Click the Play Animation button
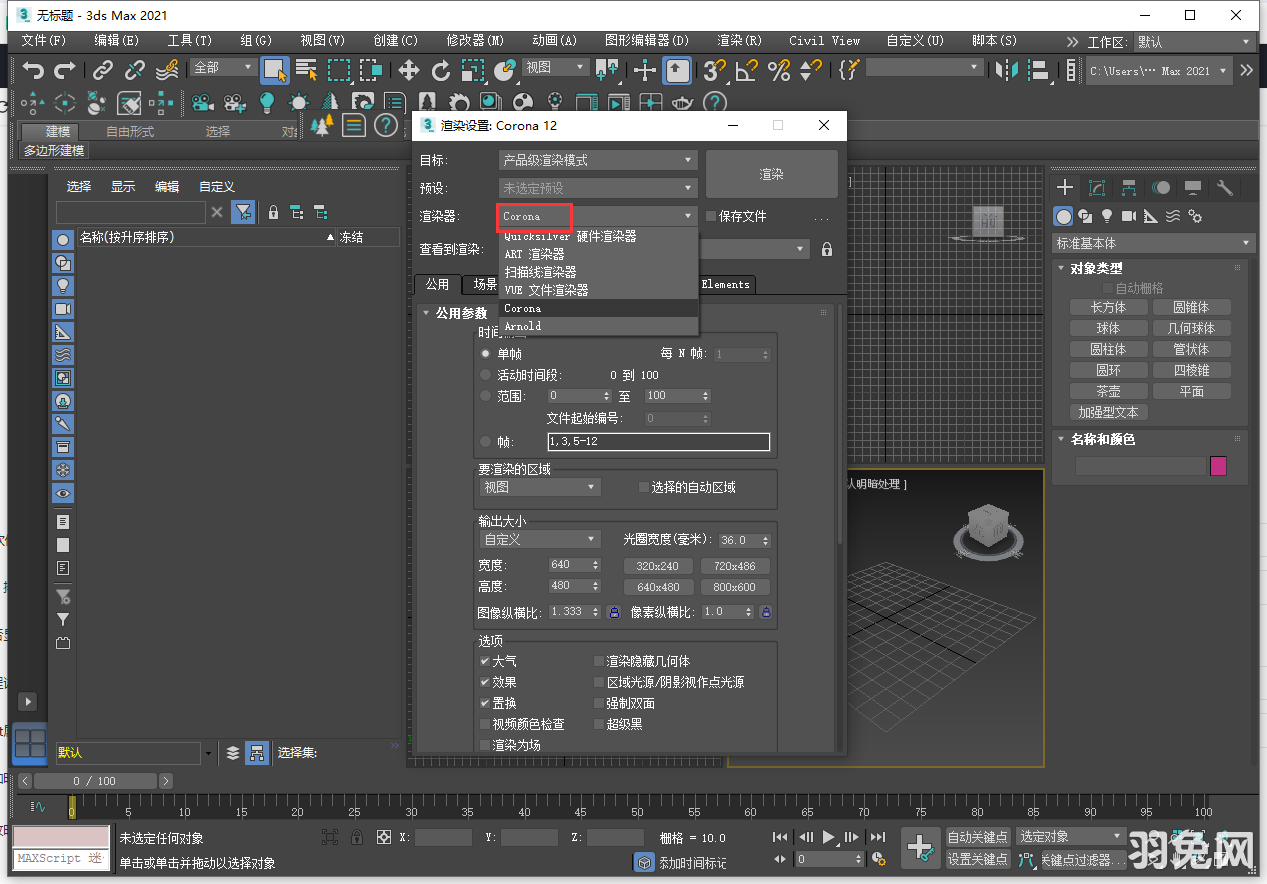1267x884 pixels. pos(828,837)
